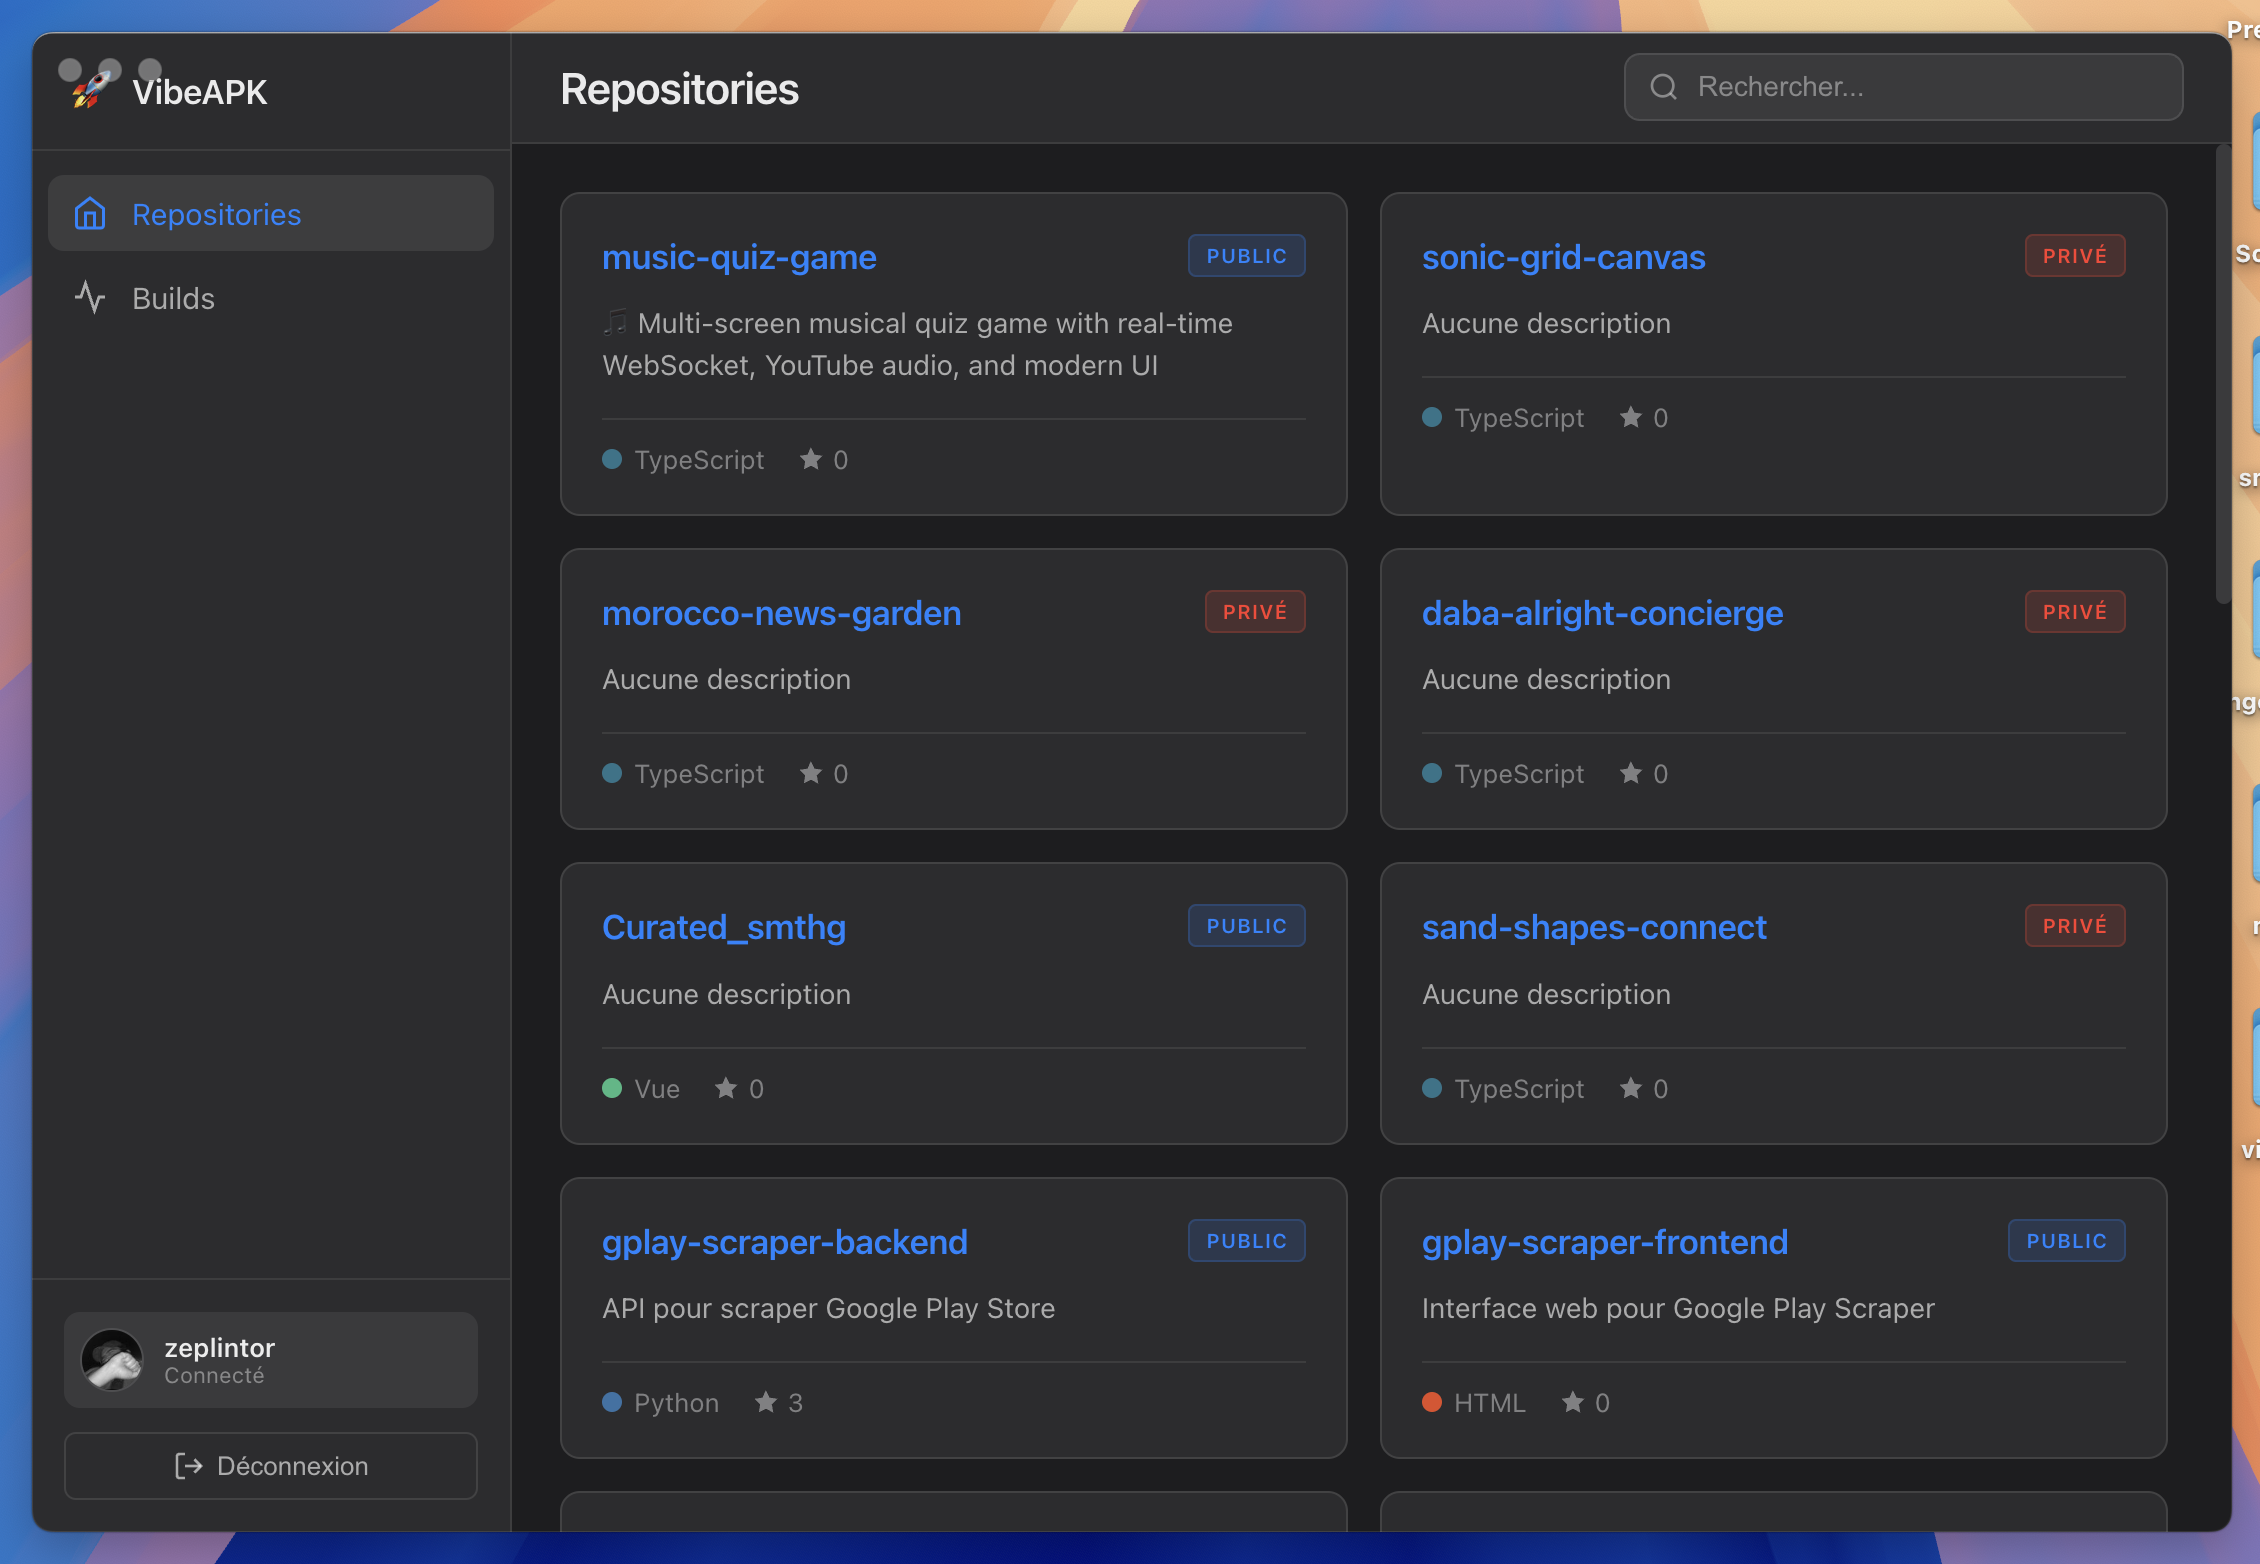
Task: Click inside the Rechercher search field
Action: [x=1900, y=87]
